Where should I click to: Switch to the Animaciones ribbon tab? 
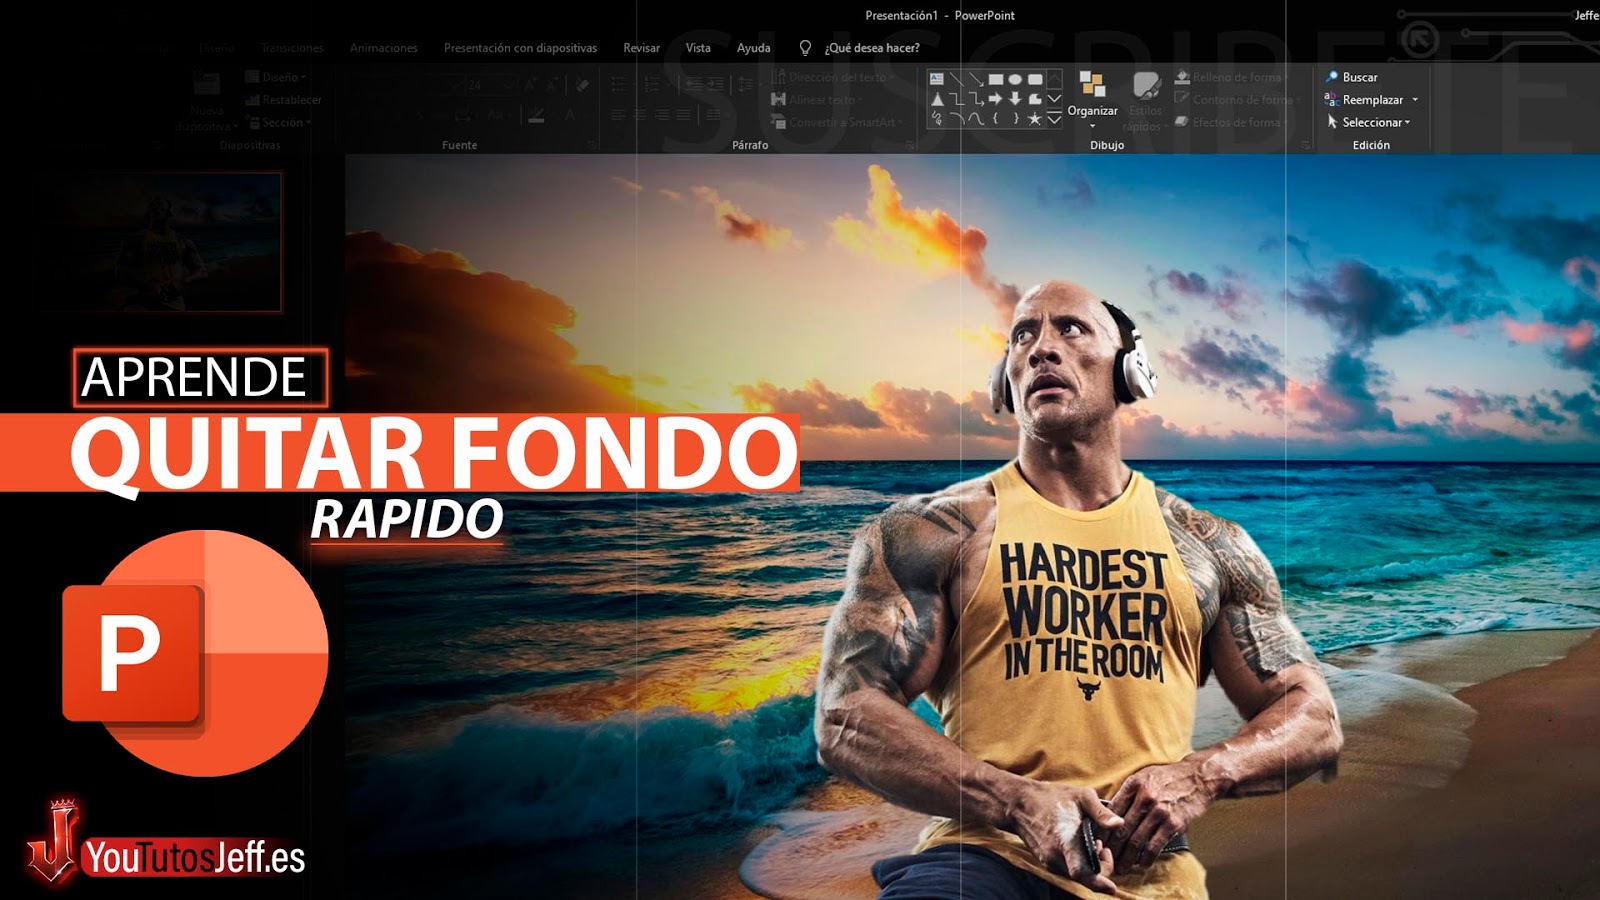pos(384,47)
